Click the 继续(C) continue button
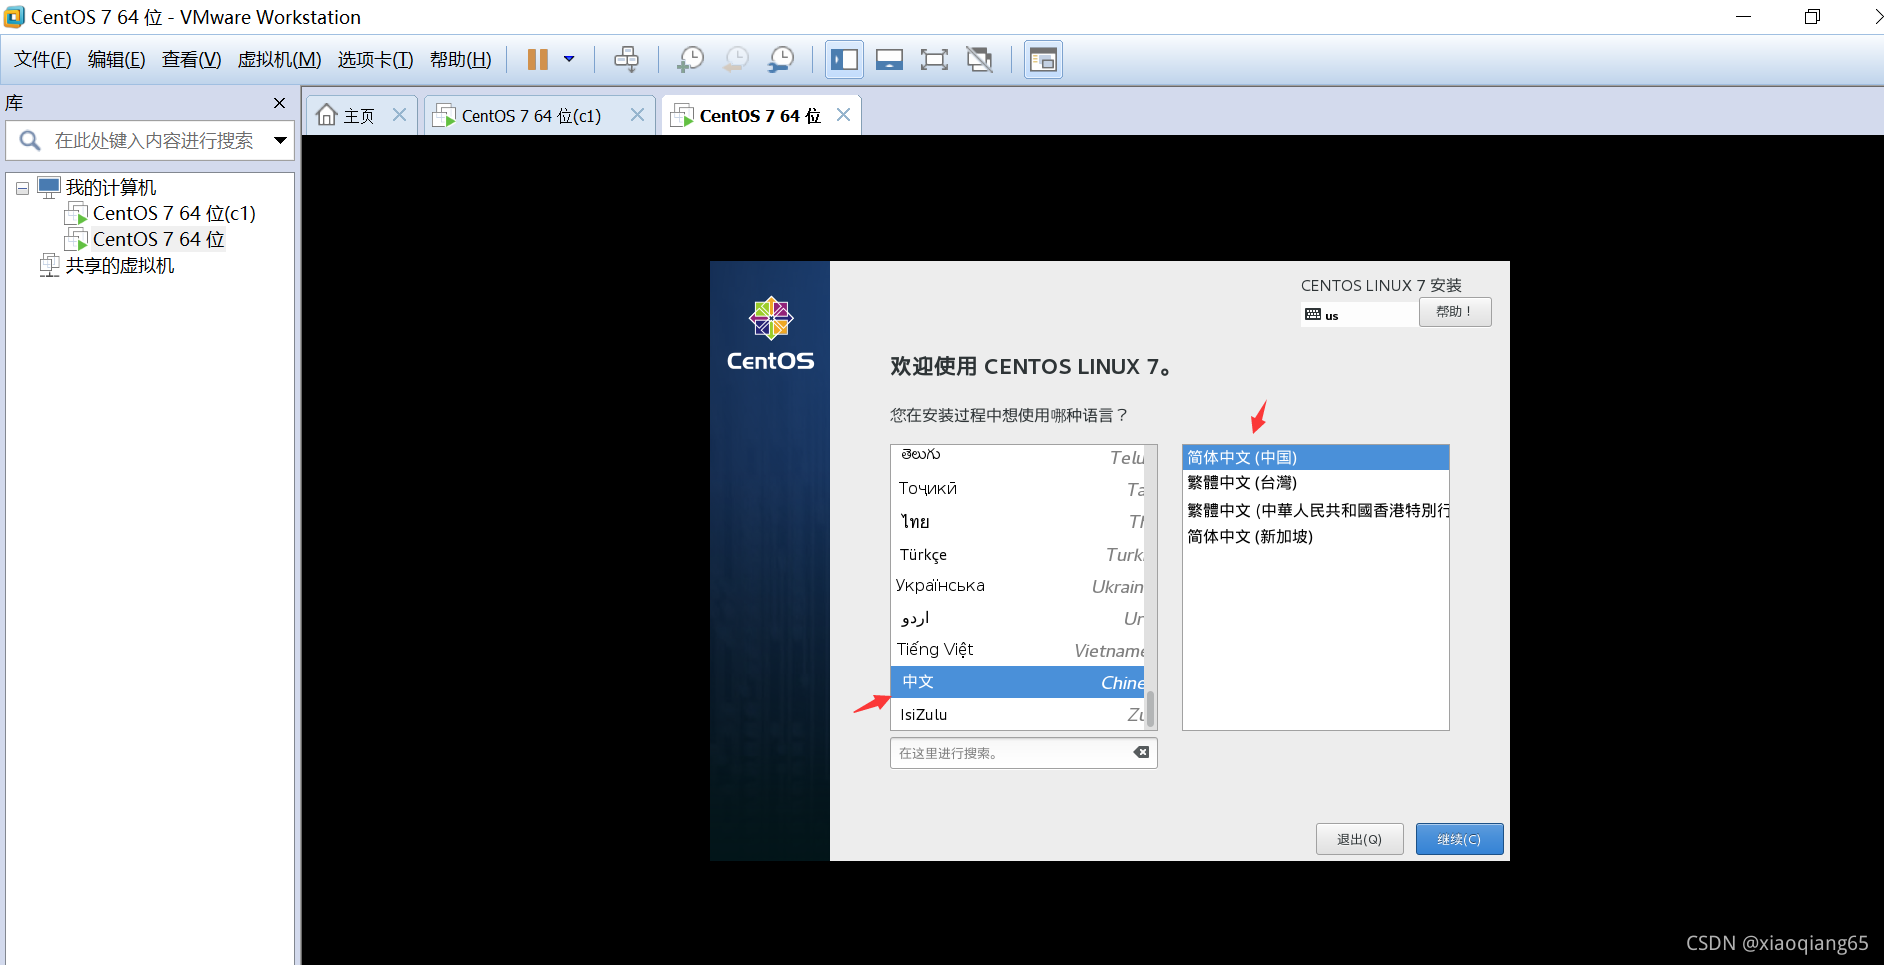 1459,839
